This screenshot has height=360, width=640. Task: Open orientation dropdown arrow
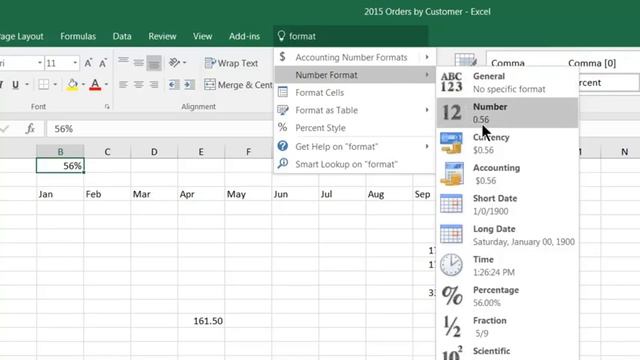click(185, 62)
